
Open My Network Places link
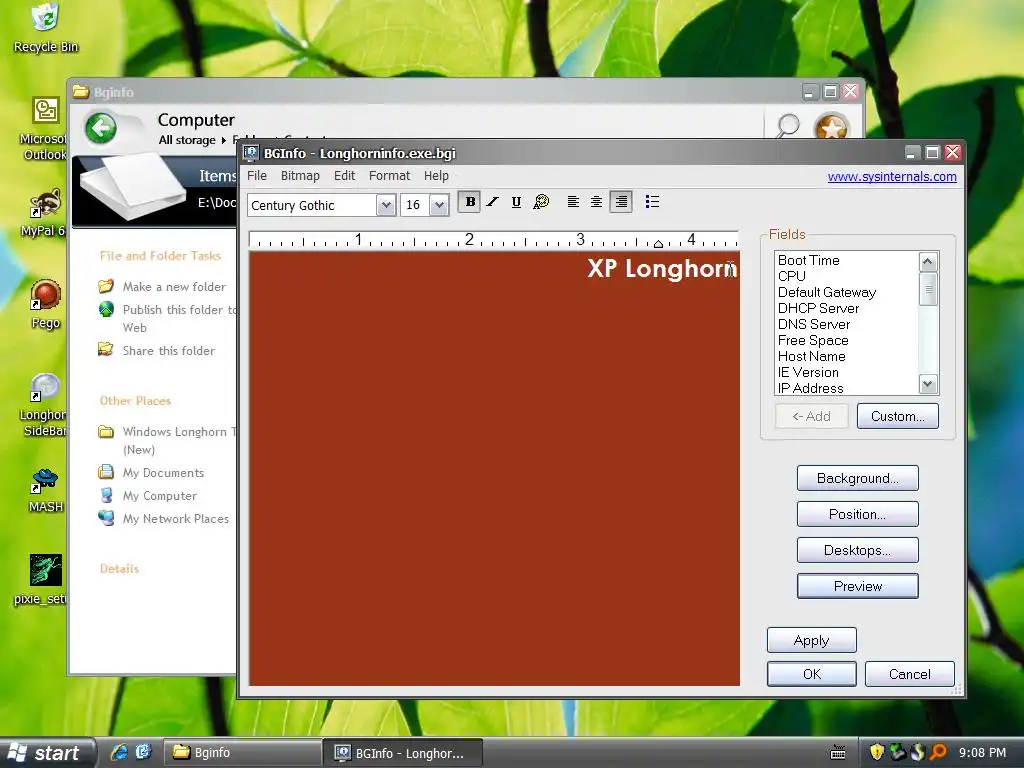(x=176, y=519)
